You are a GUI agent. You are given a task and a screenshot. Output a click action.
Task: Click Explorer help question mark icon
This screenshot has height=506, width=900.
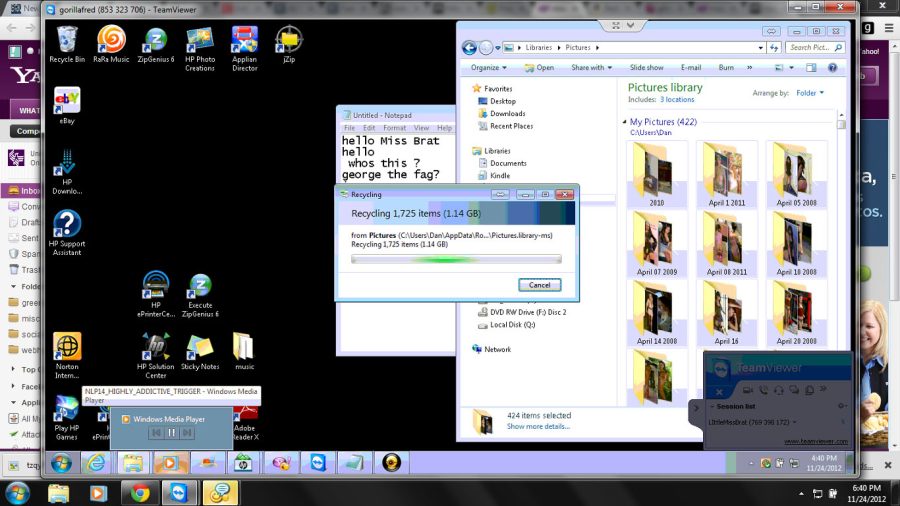click(832, 68)
